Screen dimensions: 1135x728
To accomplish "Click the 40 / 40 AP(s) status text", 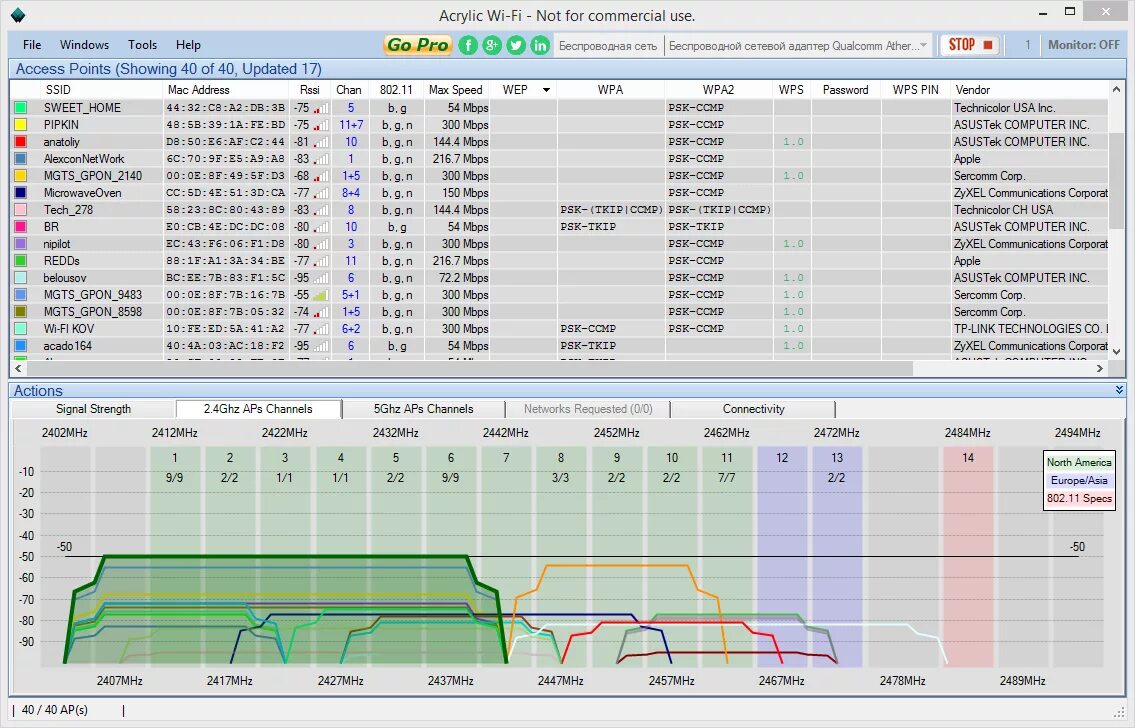I will [55, 710].
